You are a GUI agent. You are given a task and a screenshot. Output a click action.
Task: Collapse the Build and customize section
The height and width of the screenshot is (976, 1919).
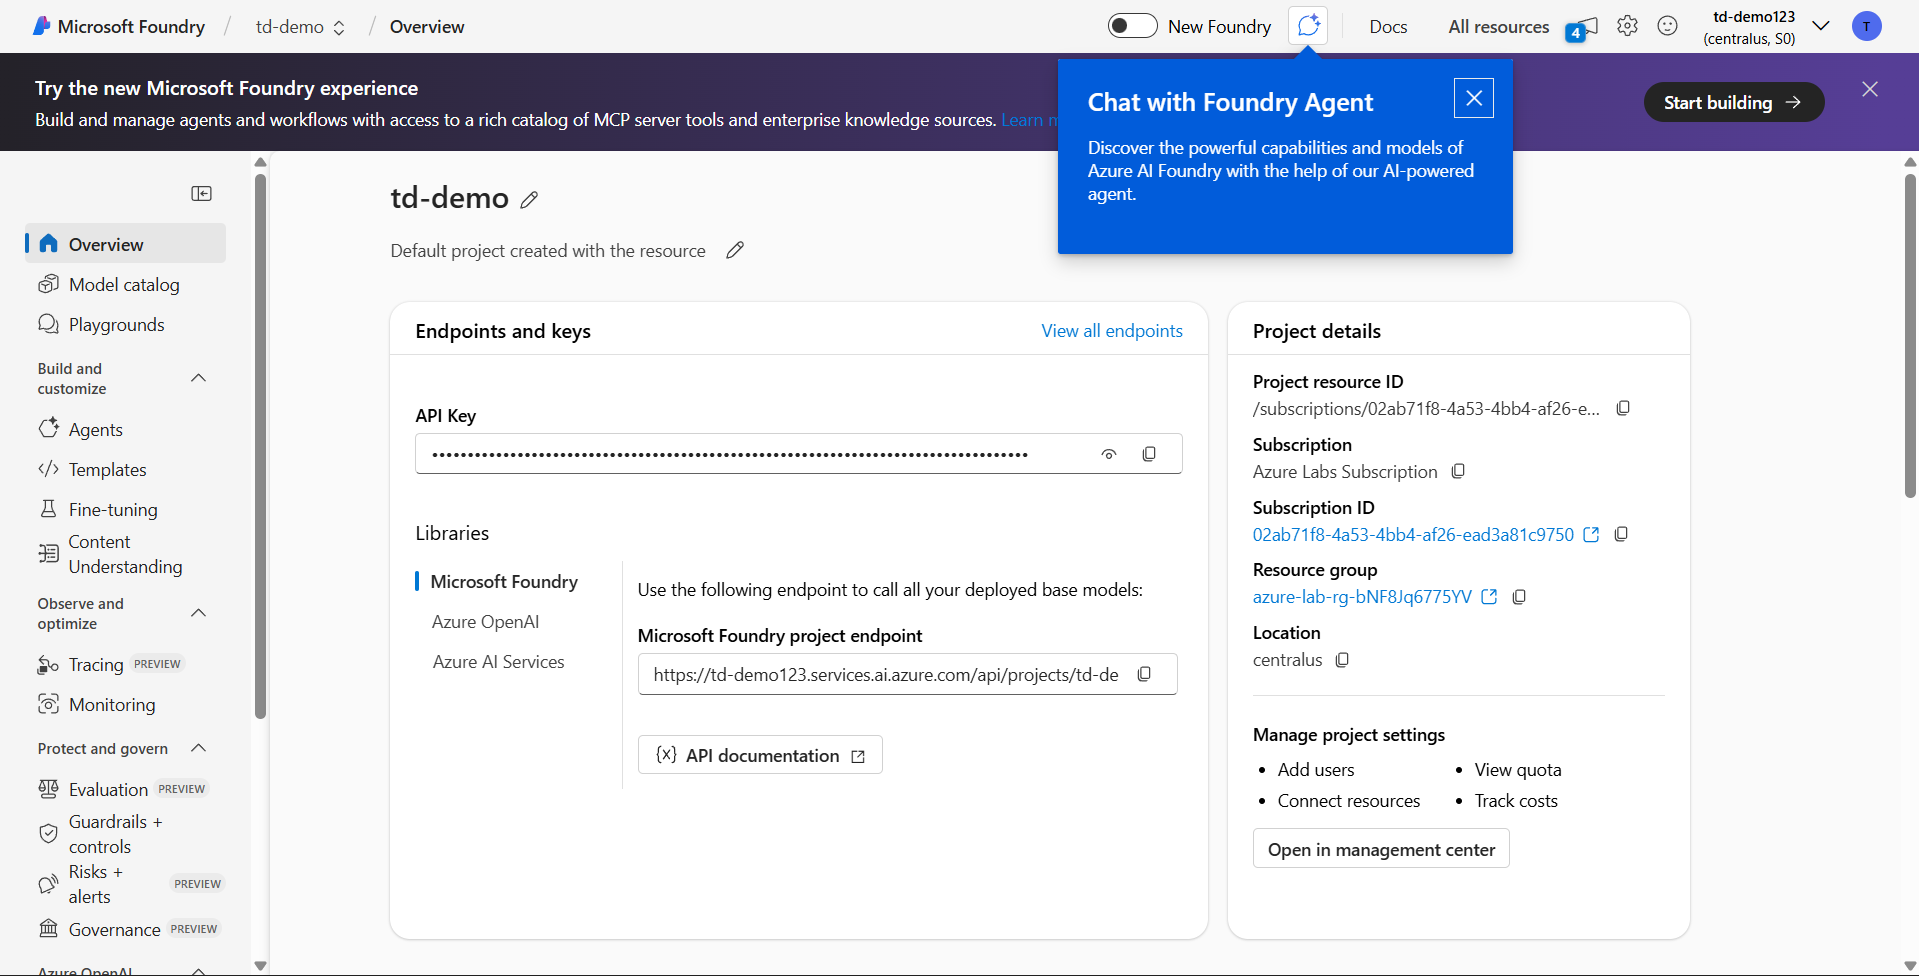point(198,378)
